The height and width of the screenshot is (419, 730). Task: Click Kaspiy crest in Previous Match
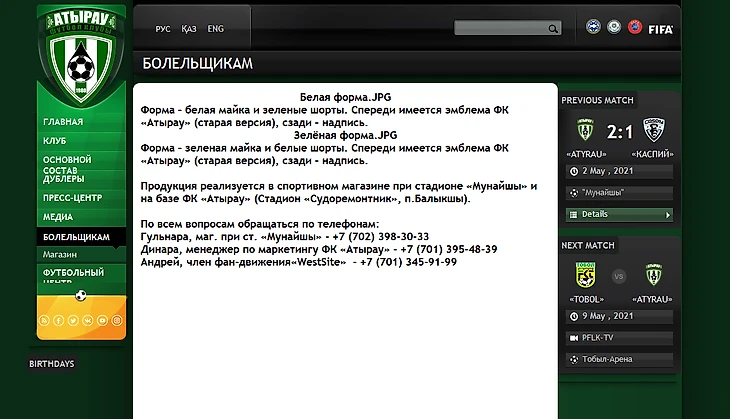tap(654, 129)
